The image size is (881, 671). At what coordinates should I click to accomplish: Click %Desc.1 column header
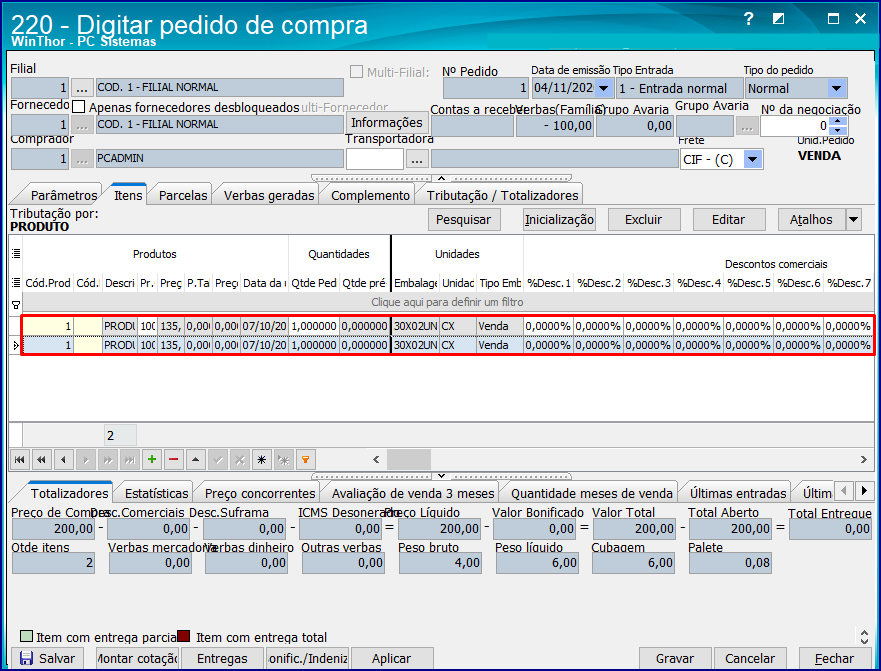click(x=549, y=283)
